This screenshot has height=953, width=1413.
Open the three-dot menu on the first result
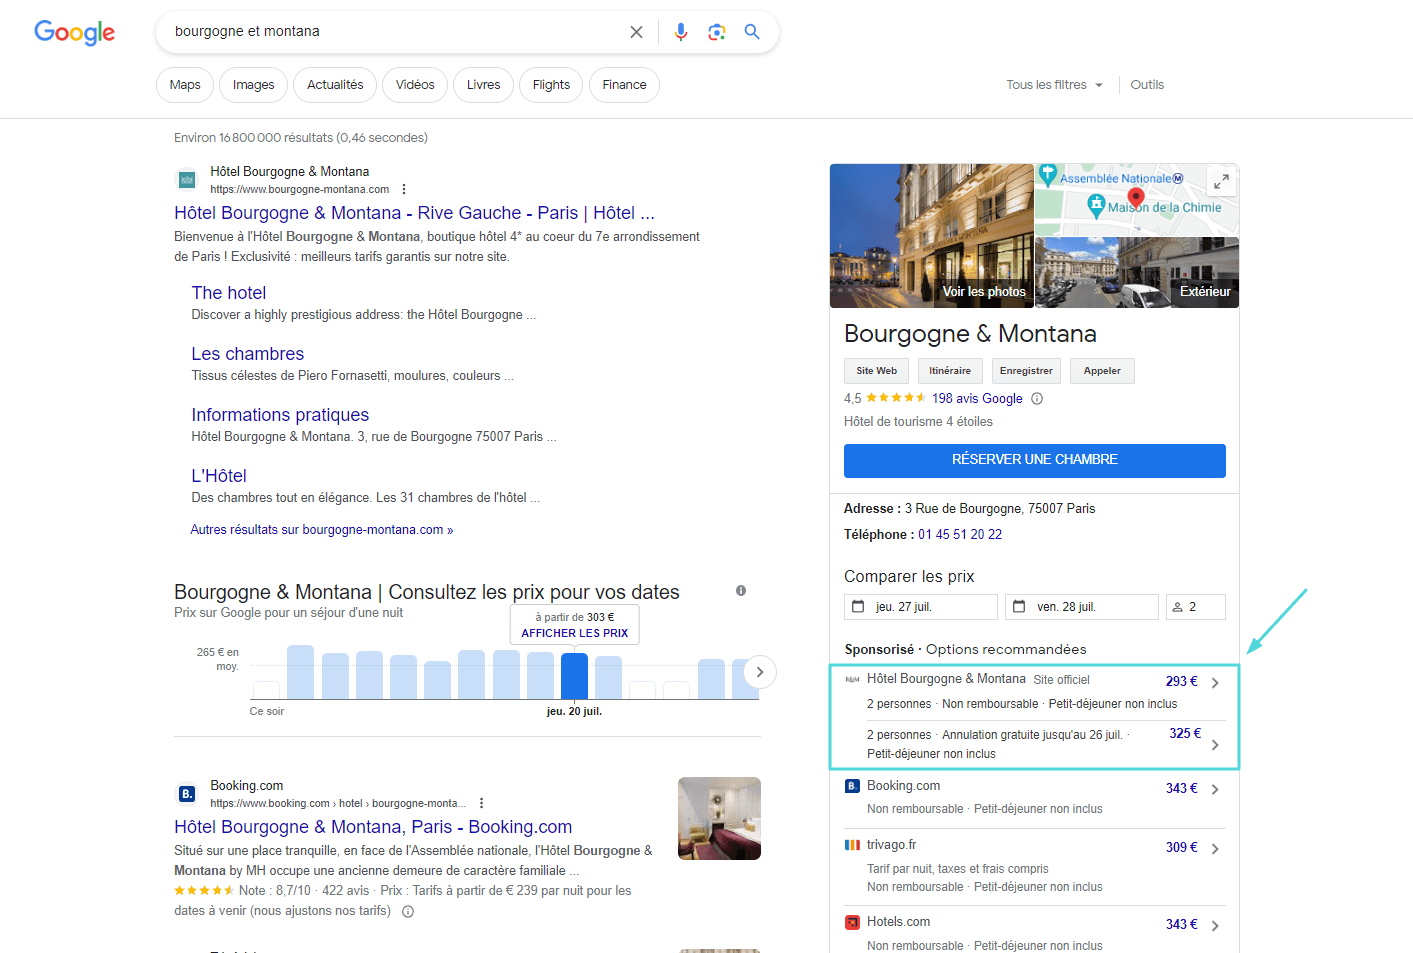pyautogui.click(x=403, y=188)
